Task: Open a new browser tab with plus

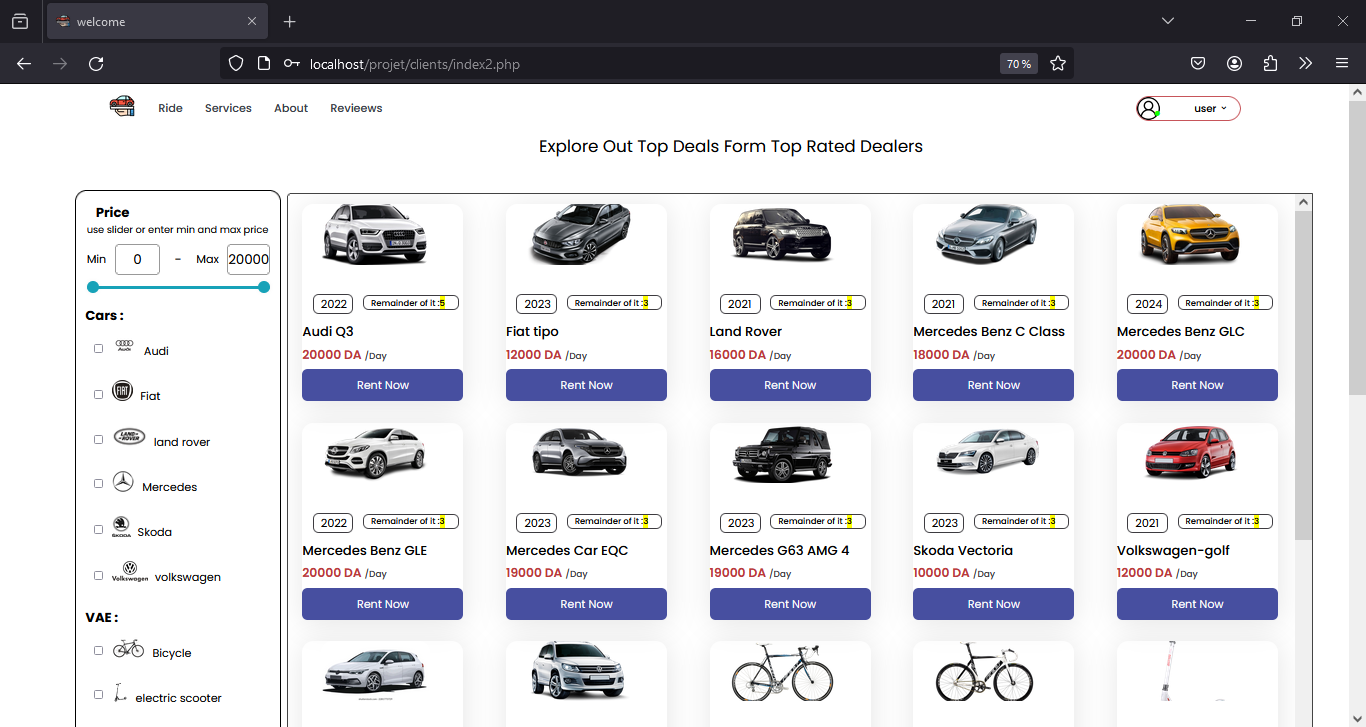Action: (x=290, y=21)
